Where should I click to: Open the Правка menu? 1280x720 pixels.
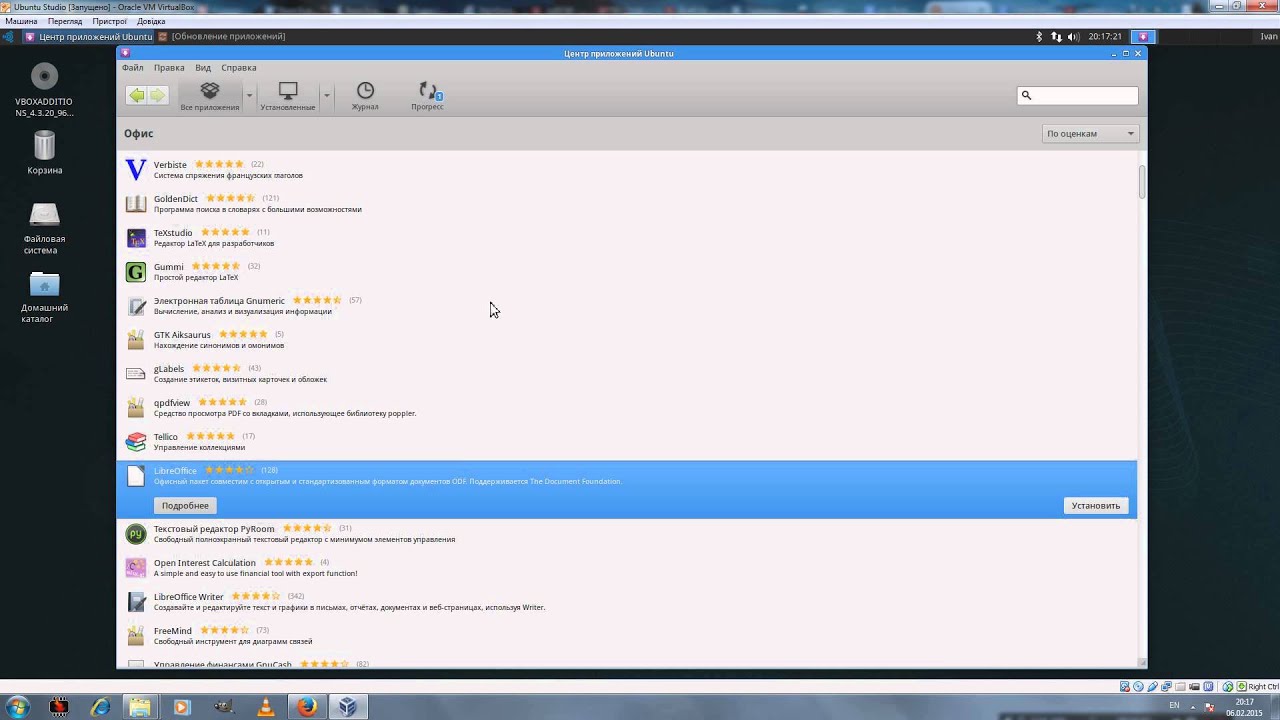click(x=169, y=68)
